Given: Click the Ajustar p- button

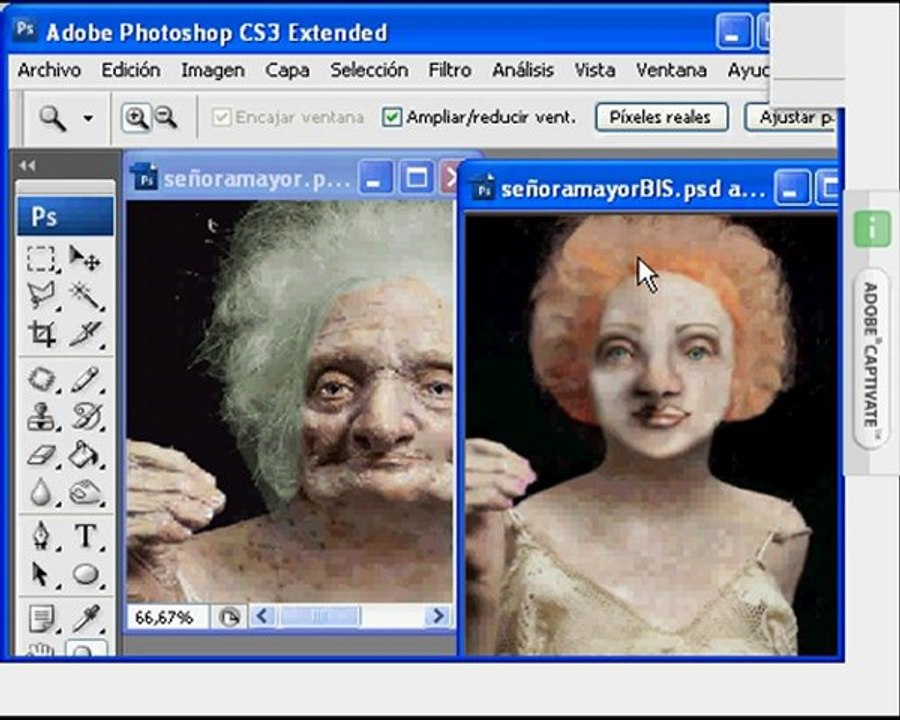Looking at the screenshot, I should coord(792,117).
